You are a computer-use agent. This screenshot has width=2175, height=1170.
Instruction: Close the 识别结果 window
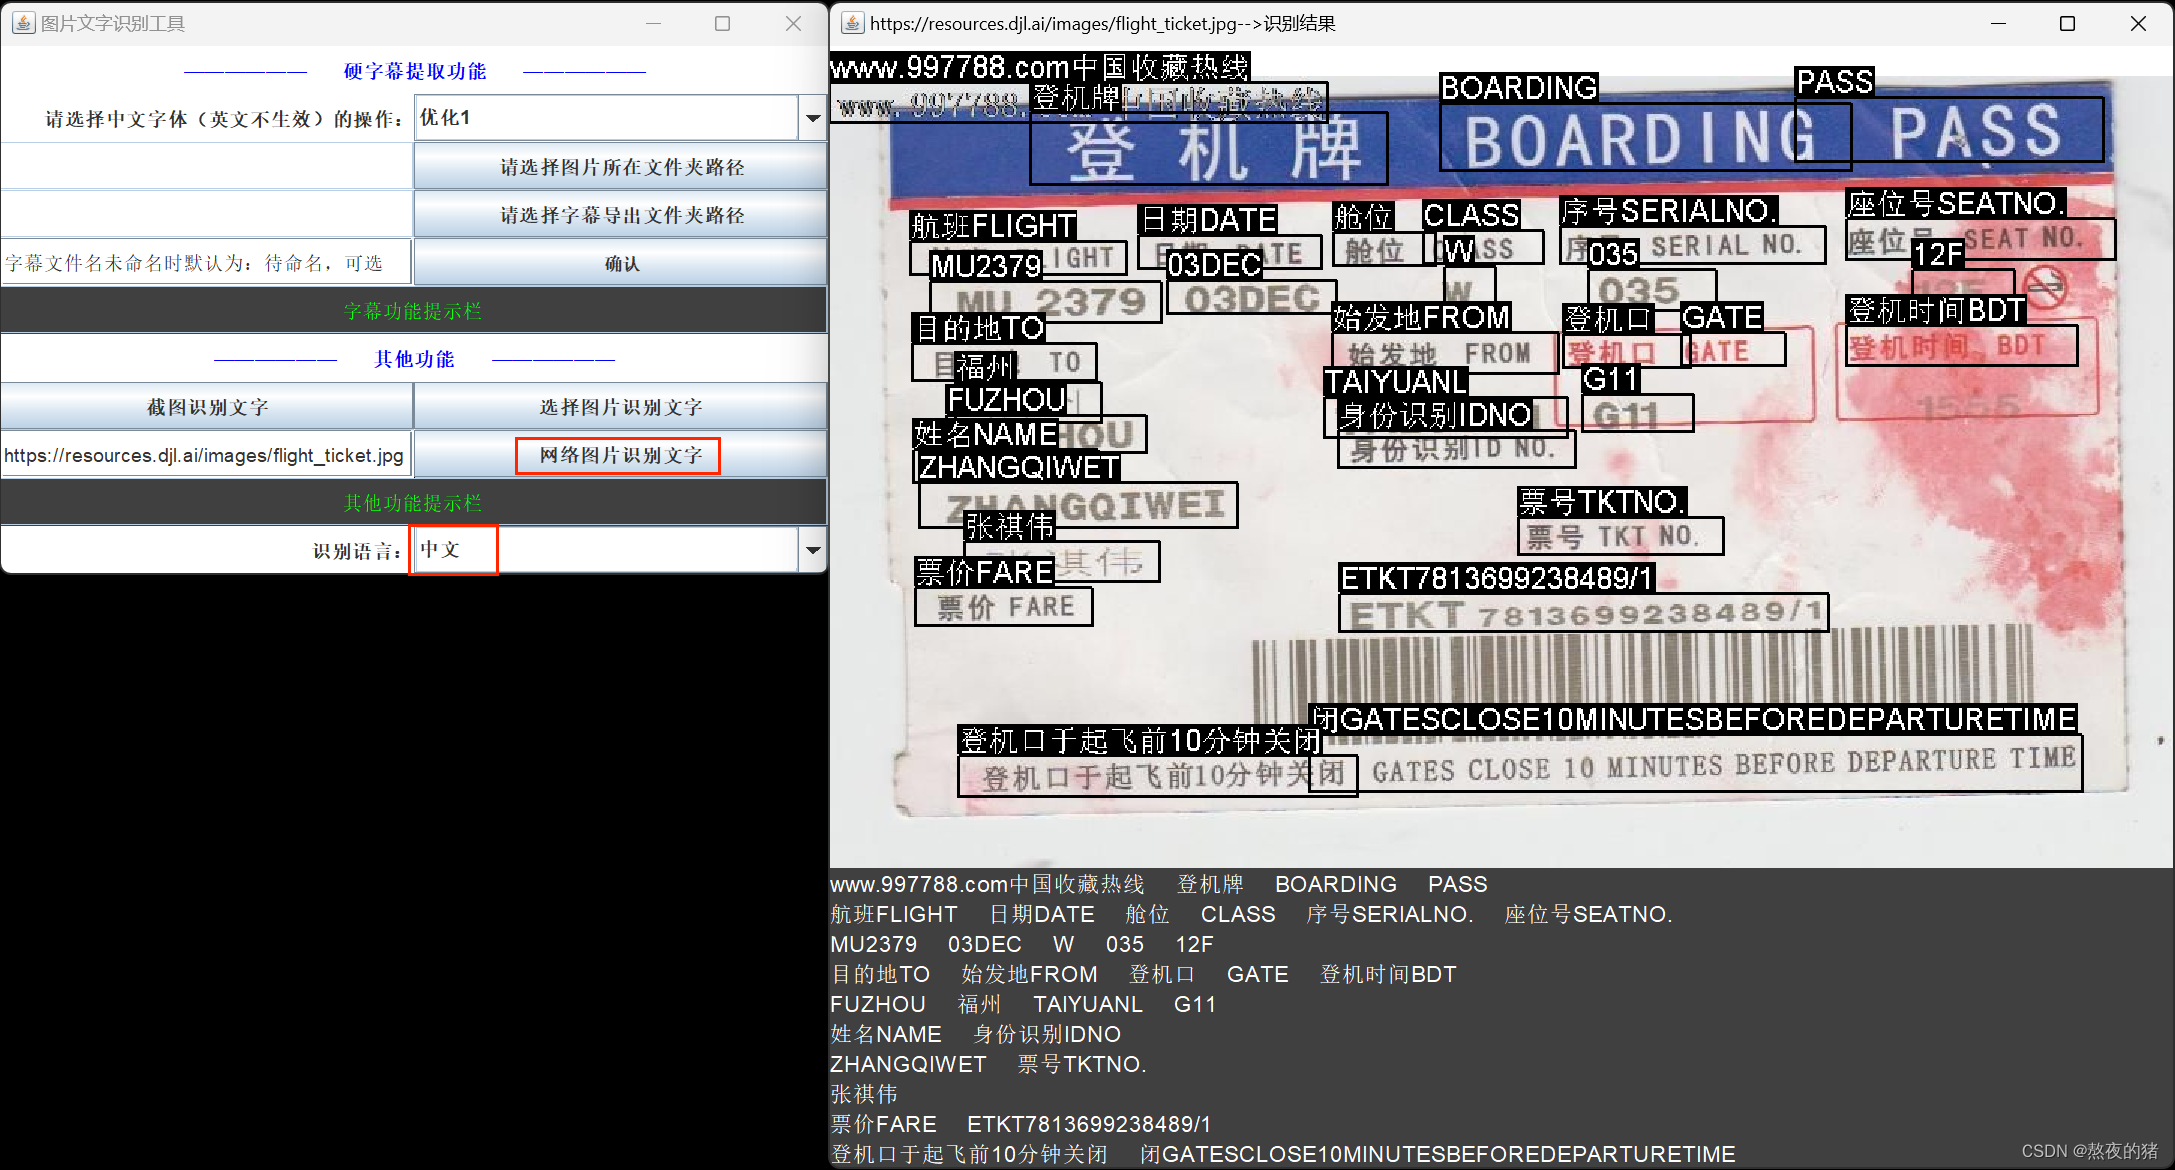[x=2138, y=23]
